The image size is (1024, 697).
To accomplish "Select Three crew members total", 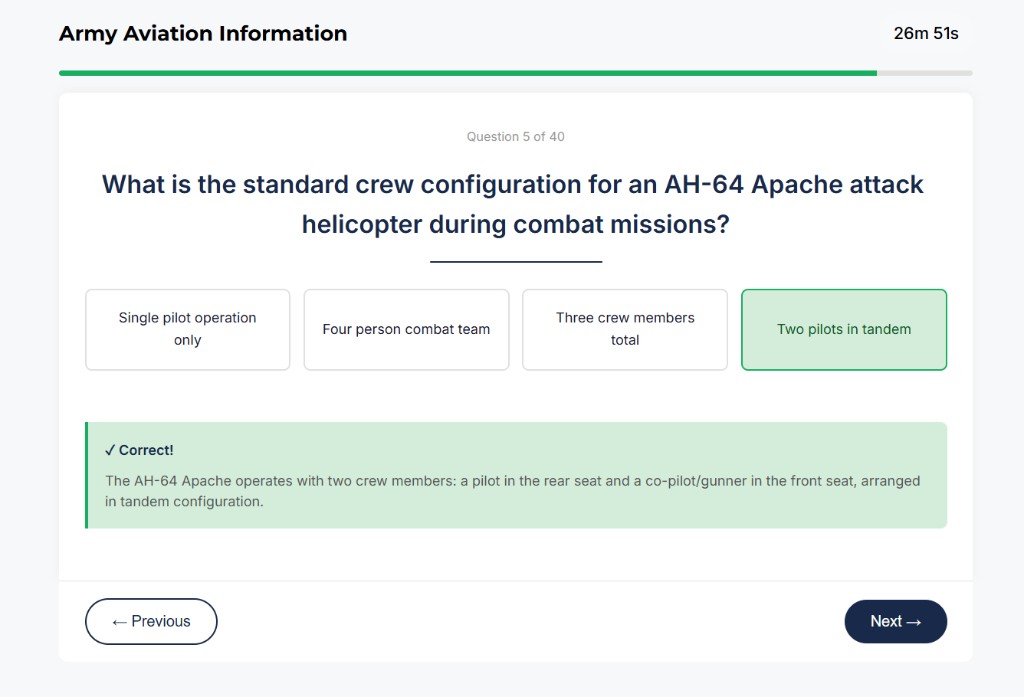I will click(x=624, y=329).
